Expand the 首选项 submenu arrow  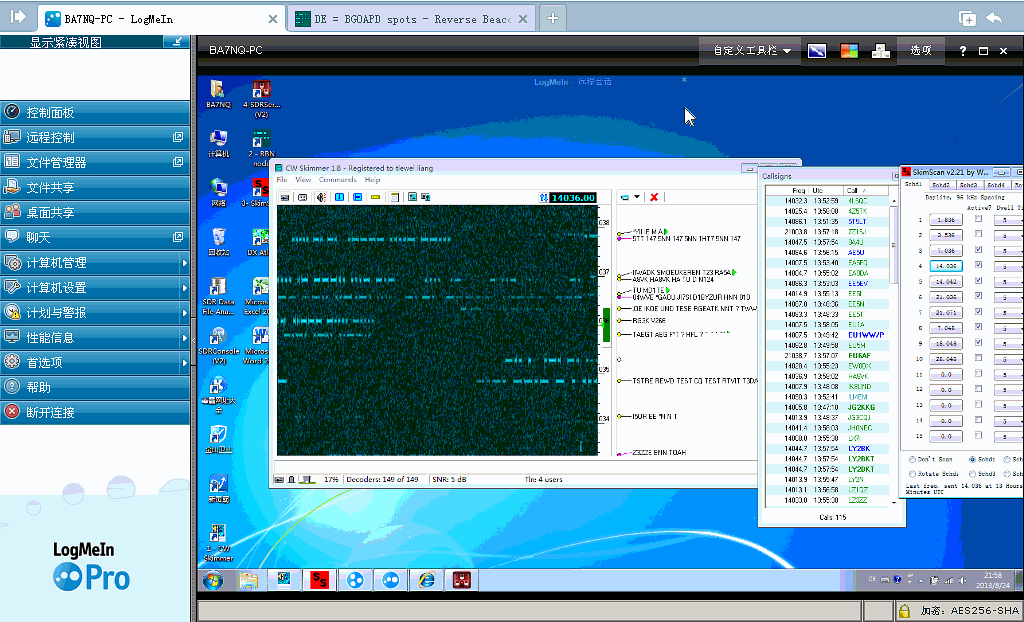tap(184, 363)
